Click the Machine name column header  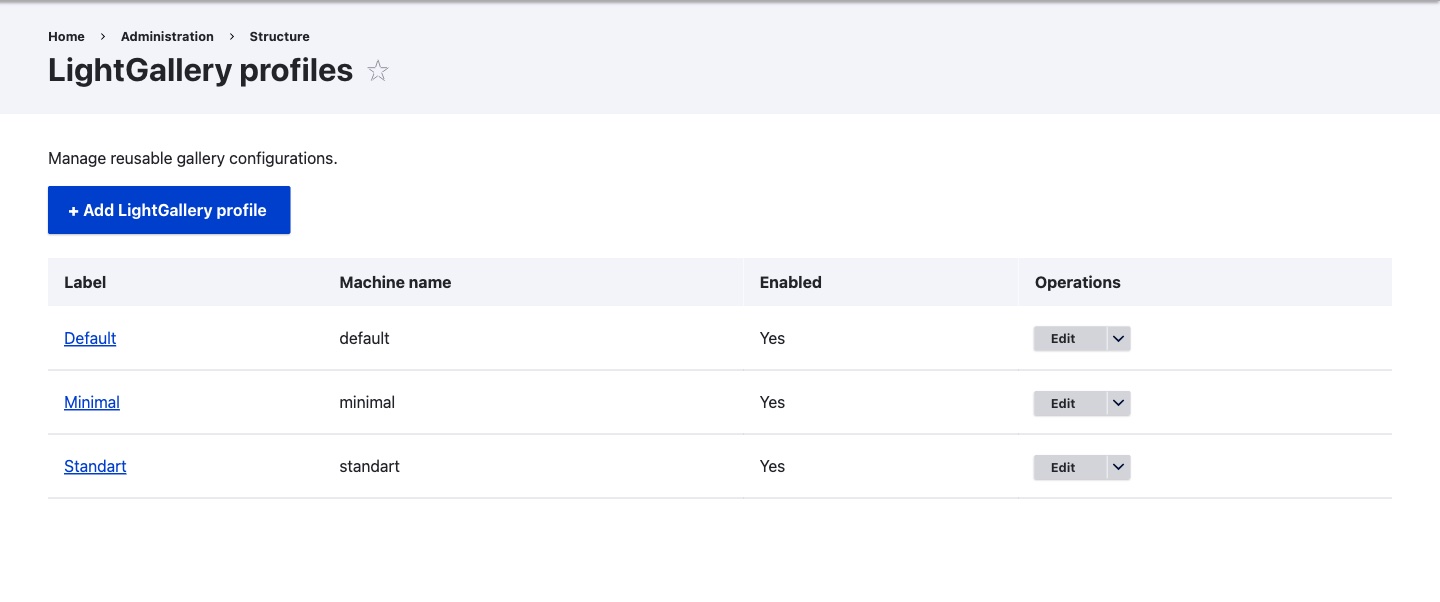pyautogui.click(x=395, y=282)
